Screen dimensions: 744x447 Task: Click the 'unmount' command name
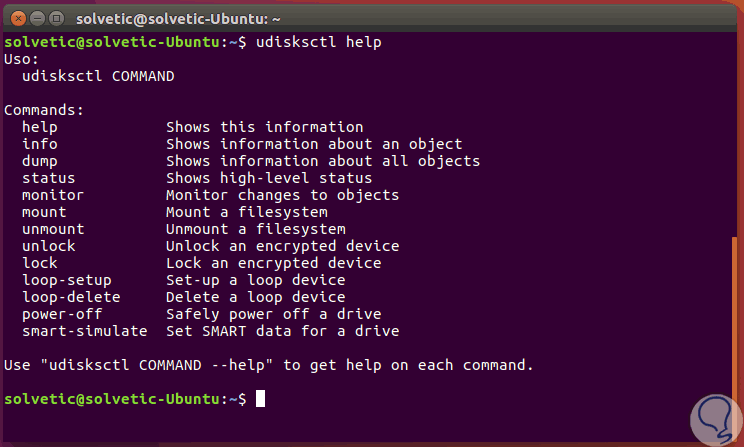click(53, 229)
